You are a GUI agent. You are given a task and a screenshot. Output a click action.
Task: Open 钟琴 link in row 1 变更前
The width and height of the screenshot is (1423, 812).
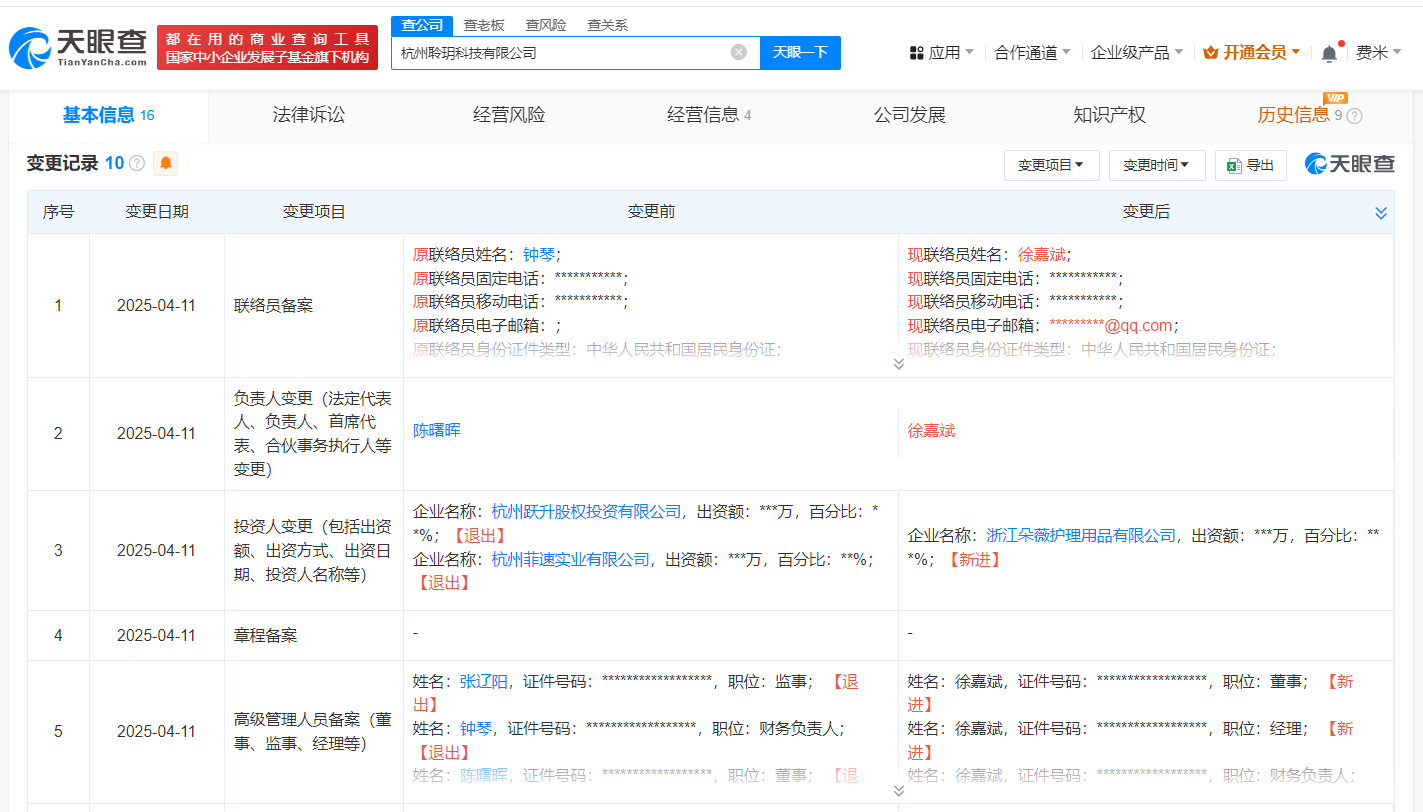click(x=538, y=255)
